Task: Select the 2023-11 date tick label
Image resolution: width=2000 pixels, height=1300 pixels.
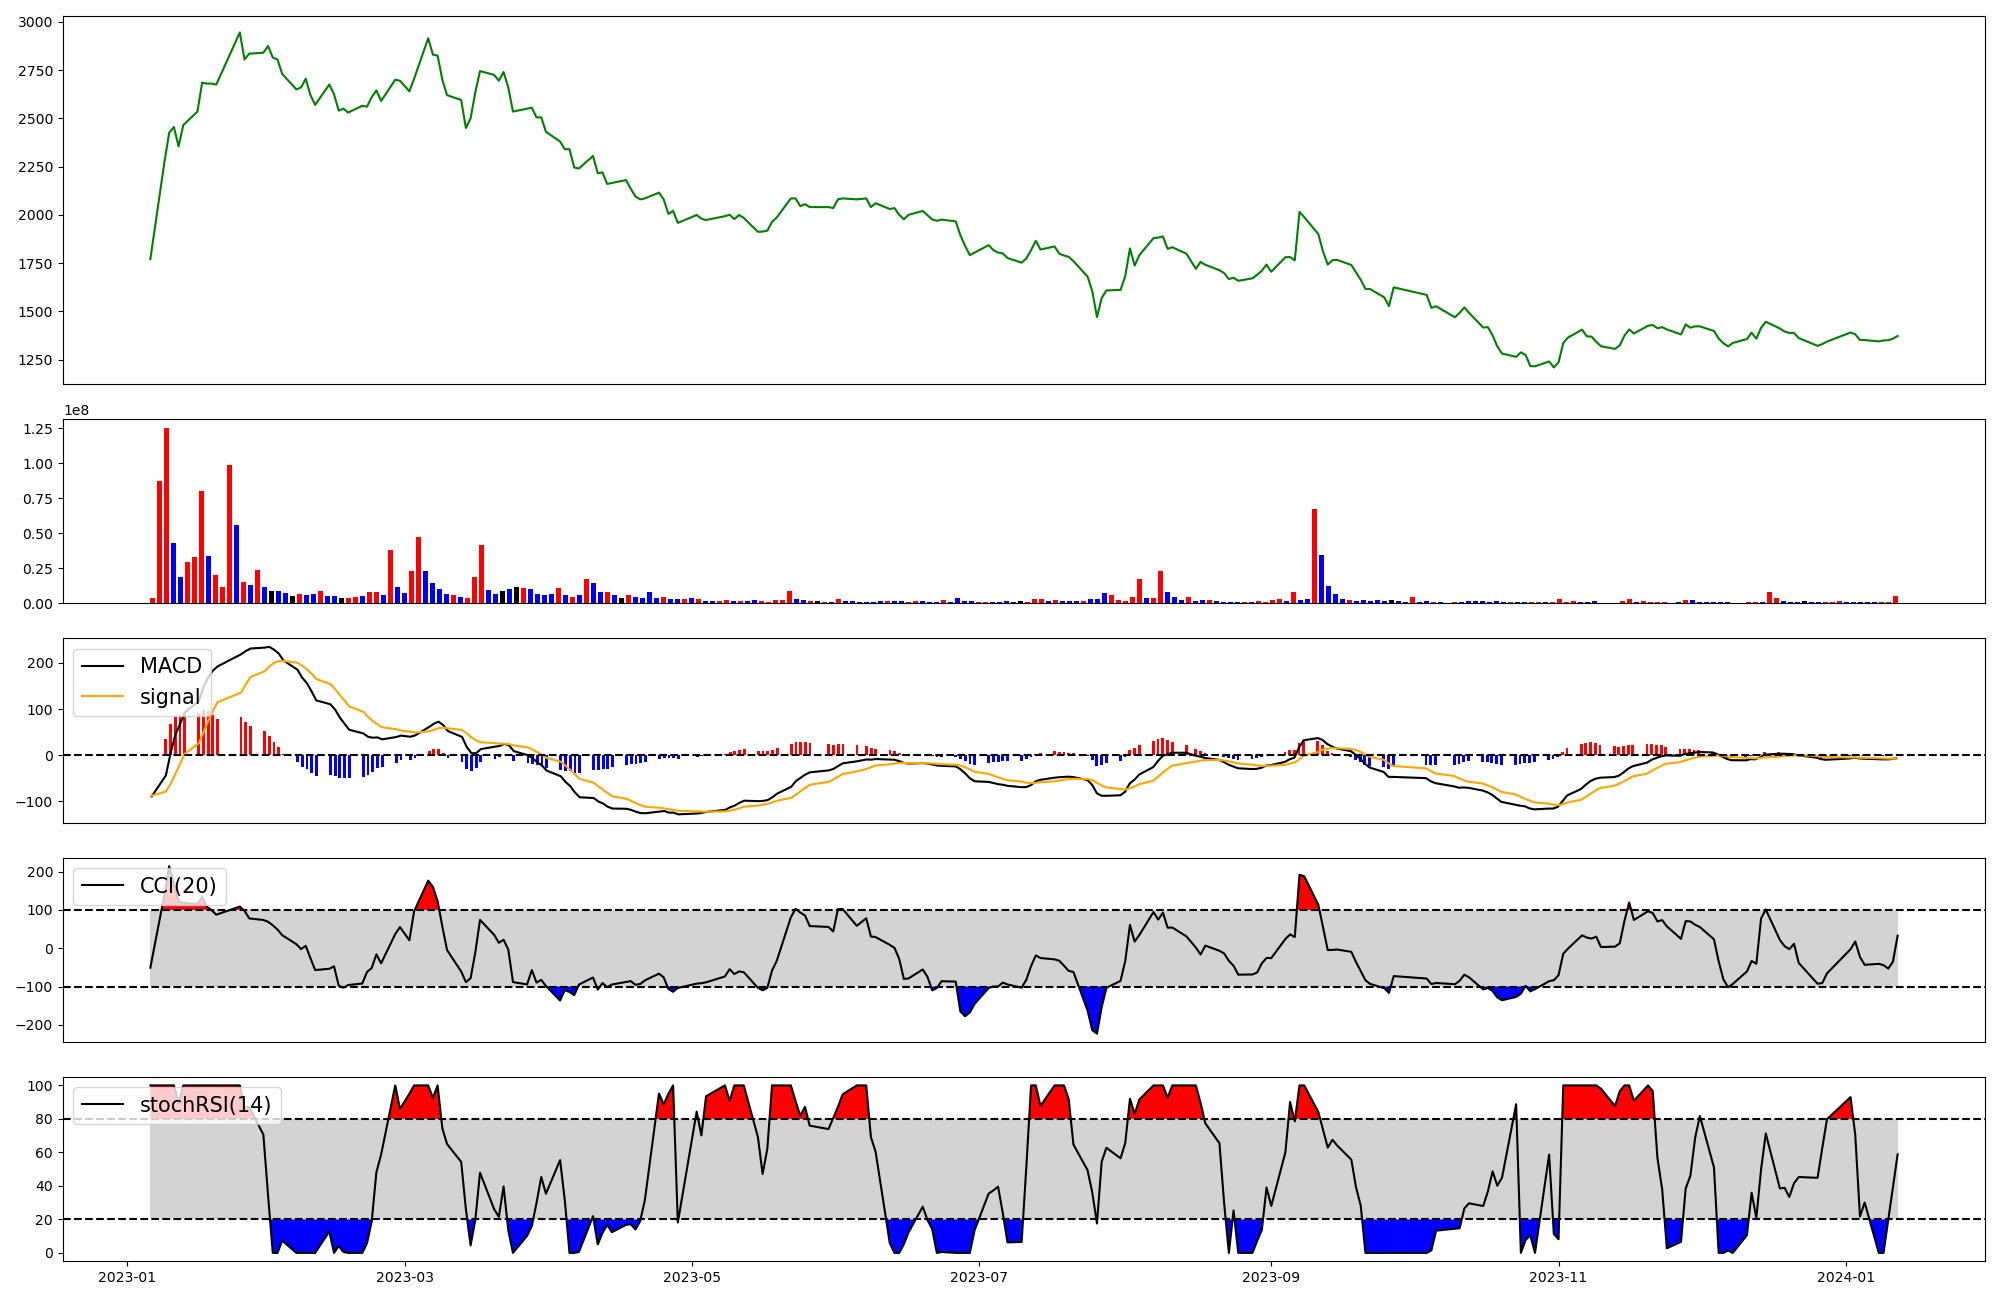Action: pos(1558,1277)
